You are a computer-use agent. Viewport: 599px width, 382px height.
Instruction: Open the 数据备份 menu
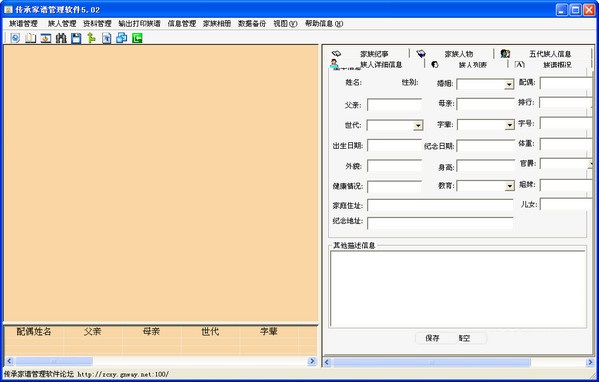click(252, 24)
